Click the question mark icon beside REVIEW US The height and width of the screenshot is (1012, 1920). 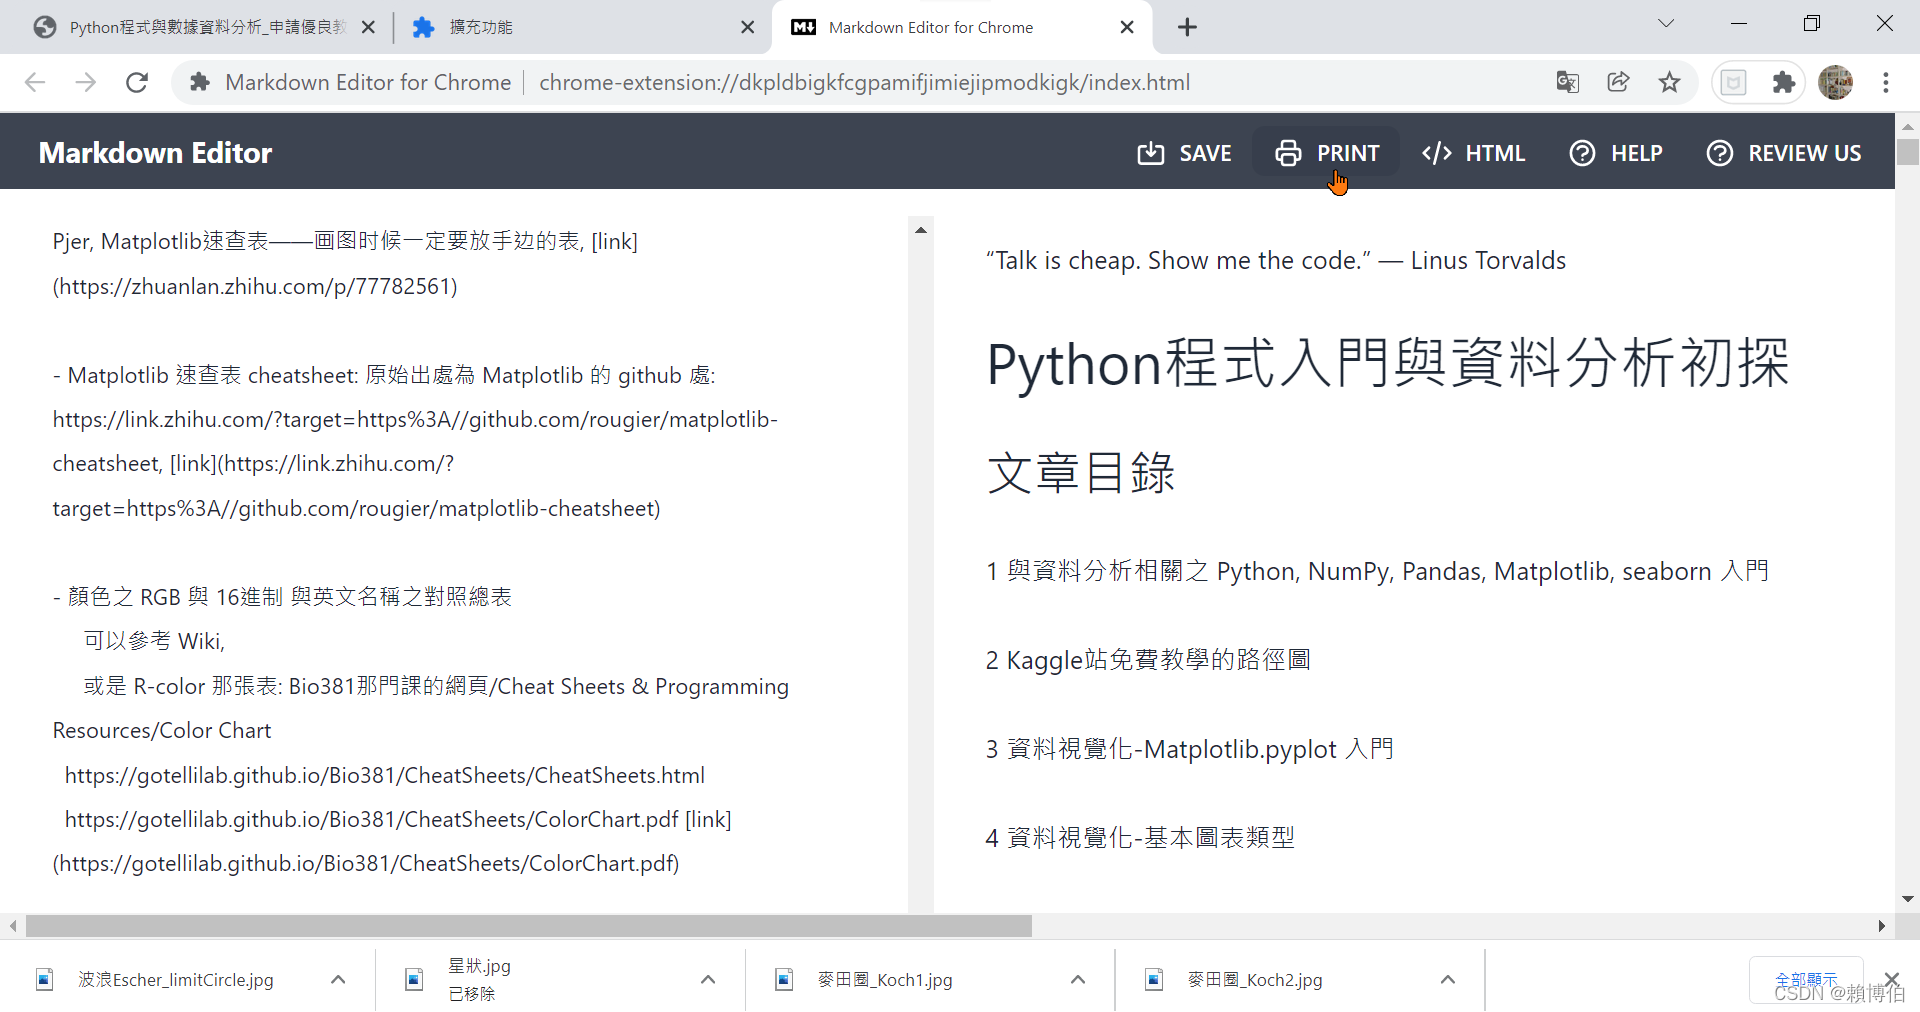(1720, 153)
